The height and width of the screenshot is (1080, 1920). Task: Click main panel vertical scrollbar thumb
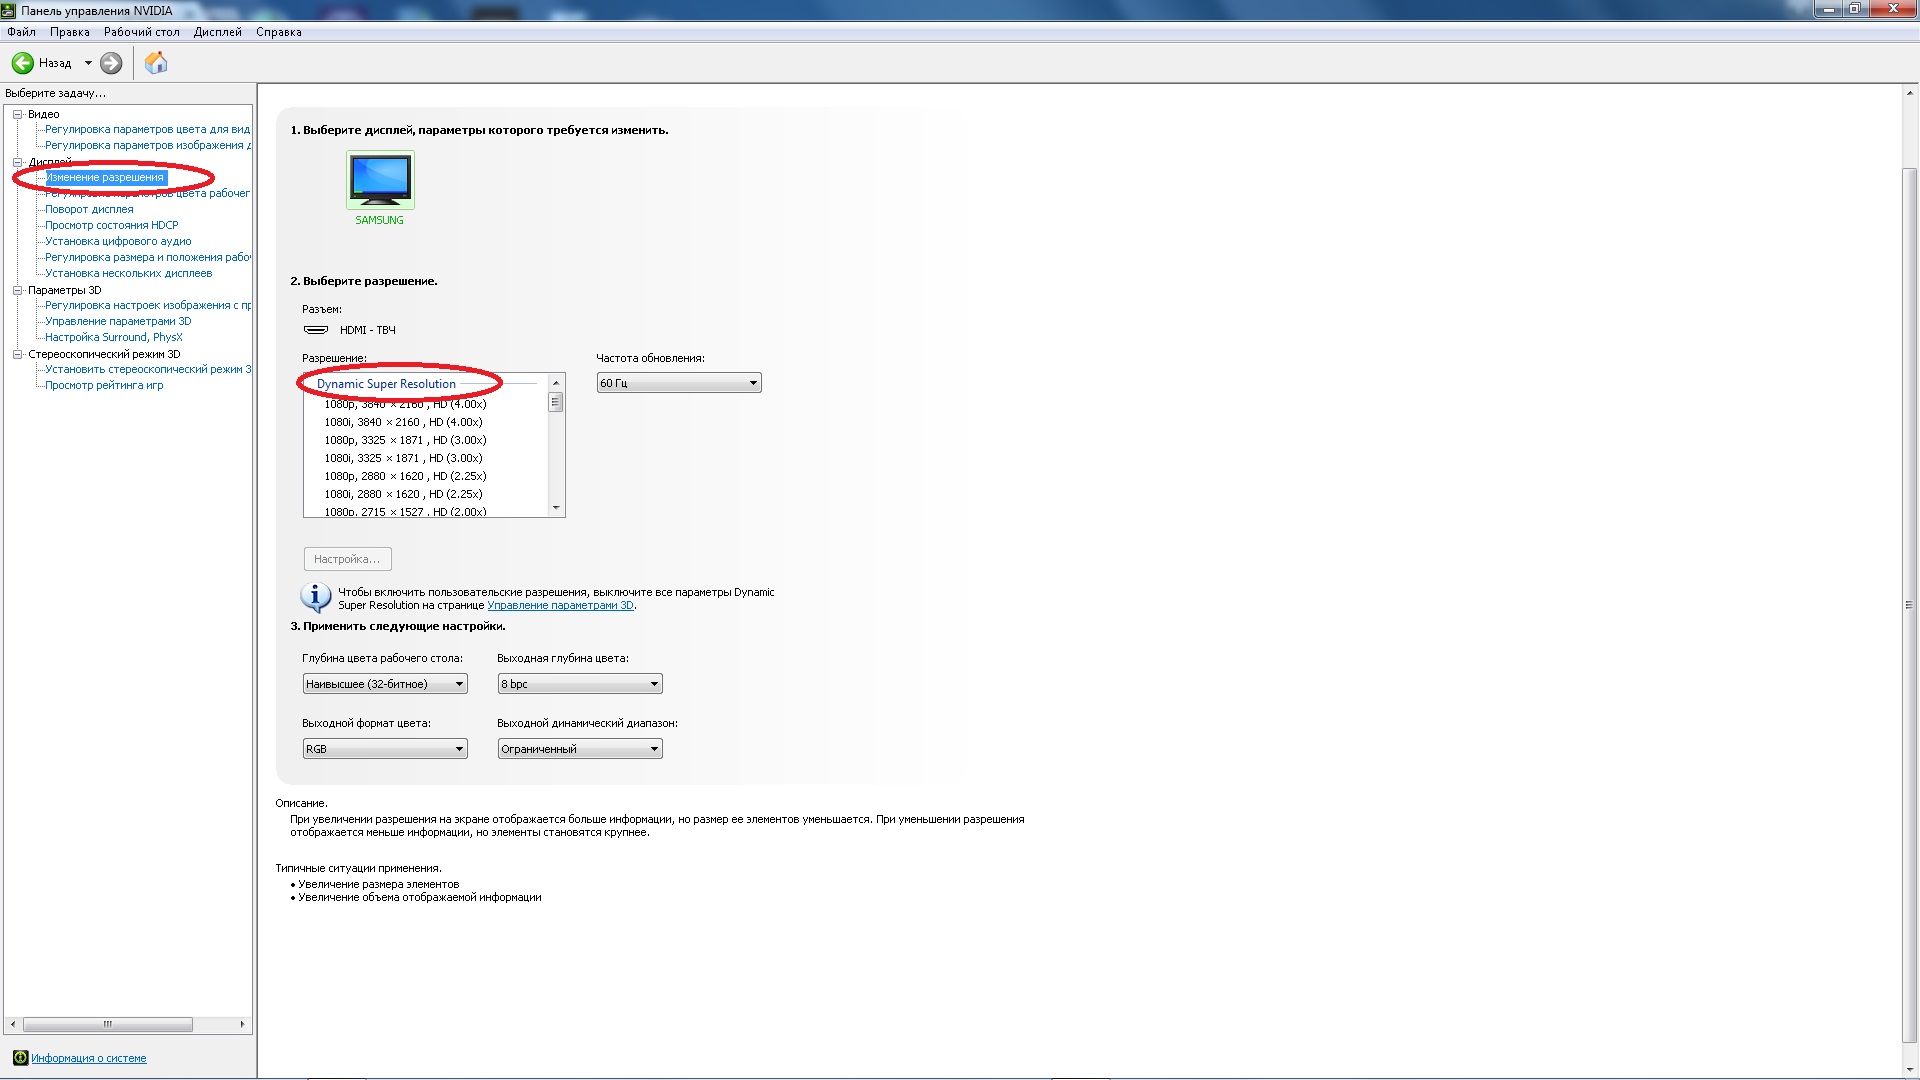click(1910, 605)
